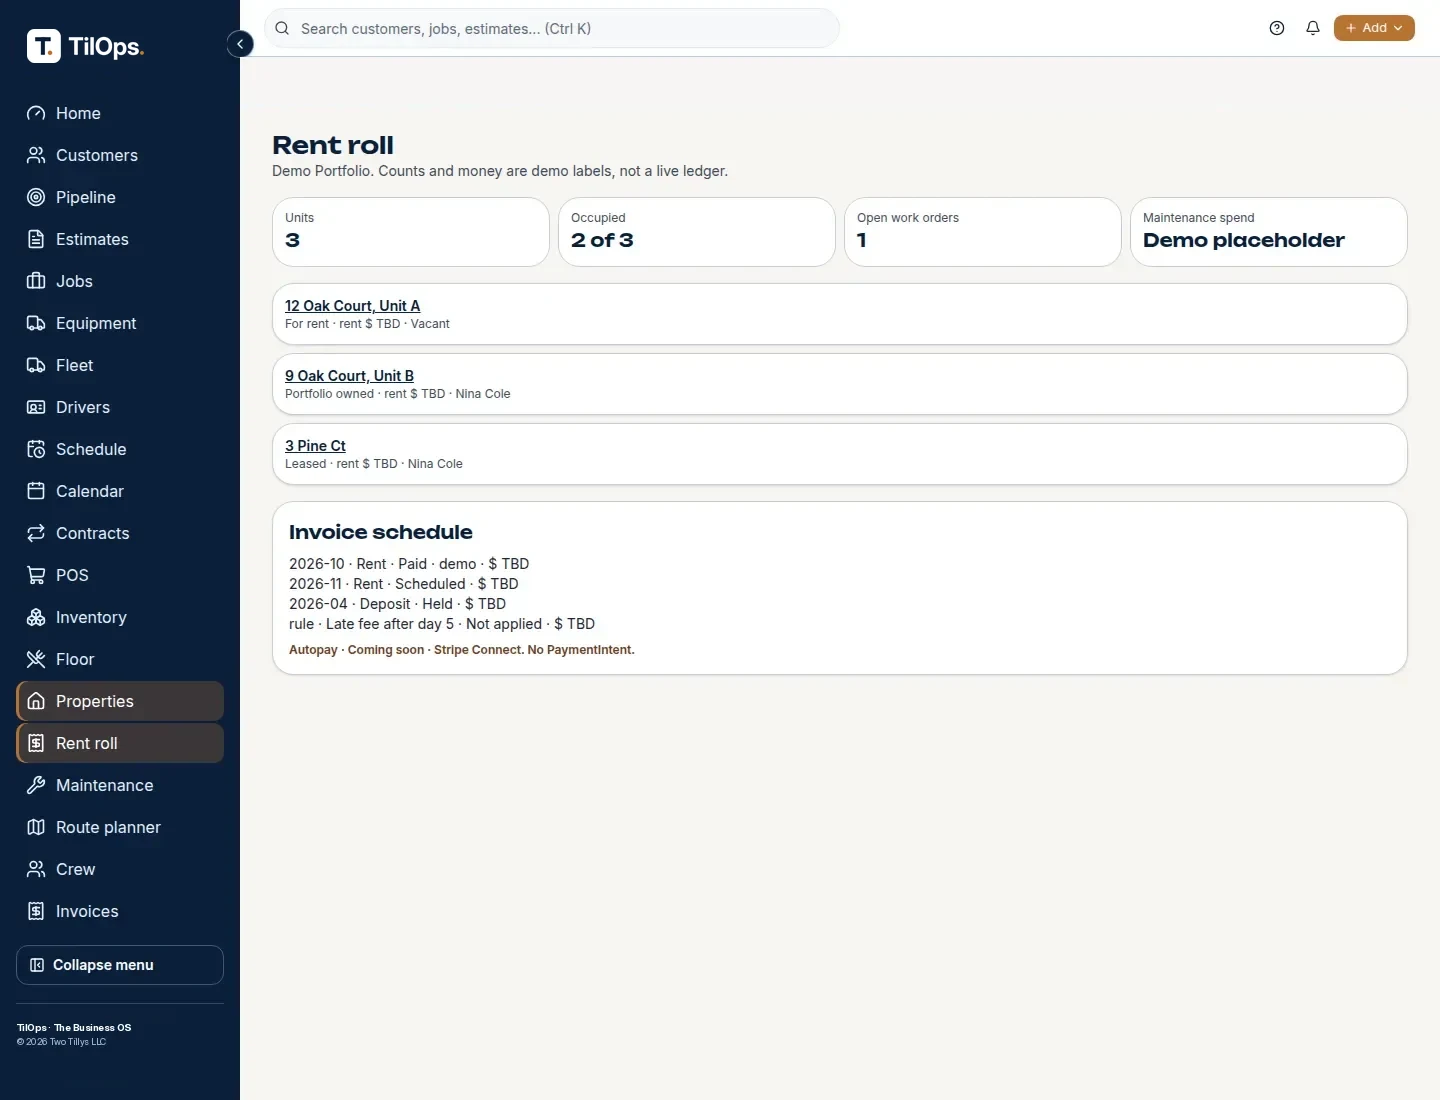Screen dimensions: 1440x1100
Task: Open the 3 Pine Ct link
Action: [315, 446]
